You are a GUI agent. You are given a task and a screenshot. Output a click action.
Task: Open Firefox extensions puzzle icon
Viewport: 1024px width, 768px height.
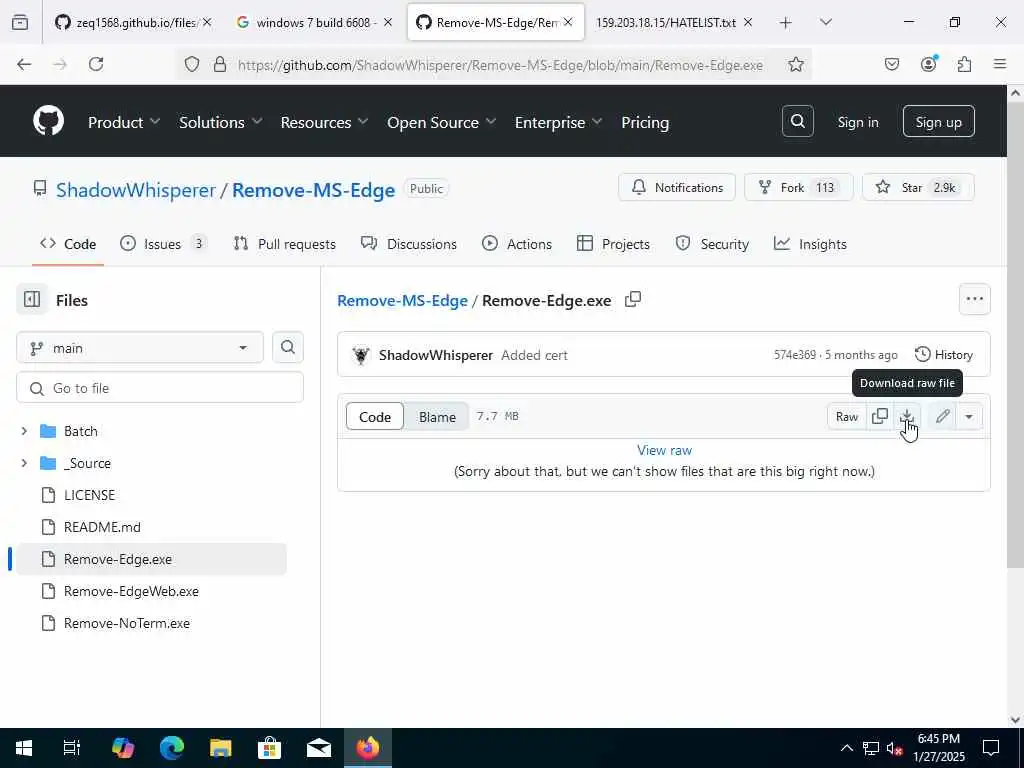(964, 64)
